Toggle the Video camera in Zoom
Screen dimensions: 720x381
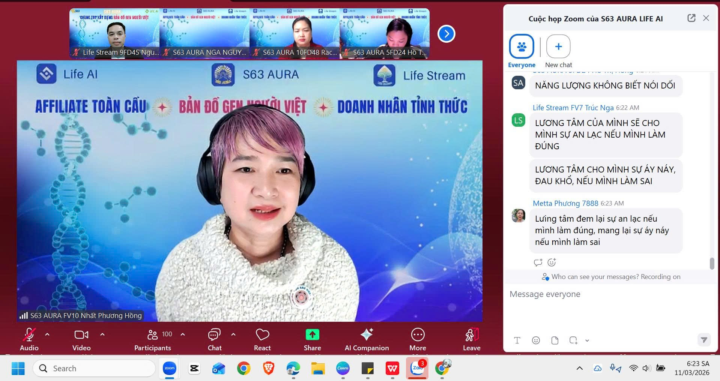click(81, 335)
